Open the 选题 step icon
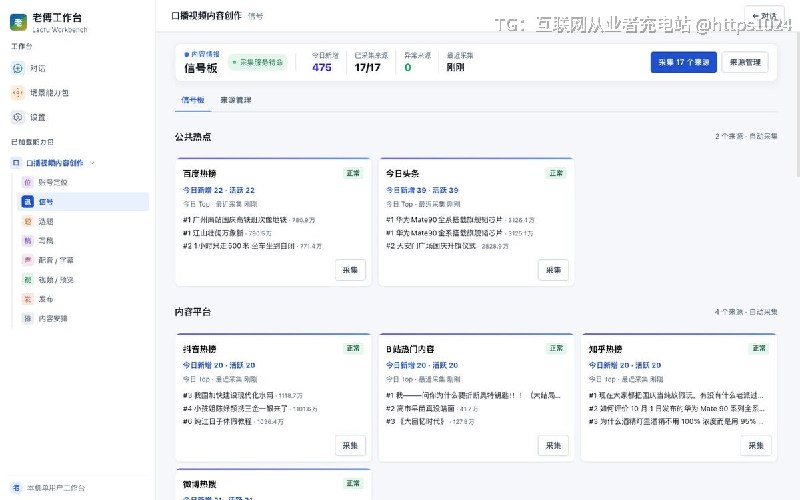The height and width of the screenshot is (500, 800). coord(28,221)
